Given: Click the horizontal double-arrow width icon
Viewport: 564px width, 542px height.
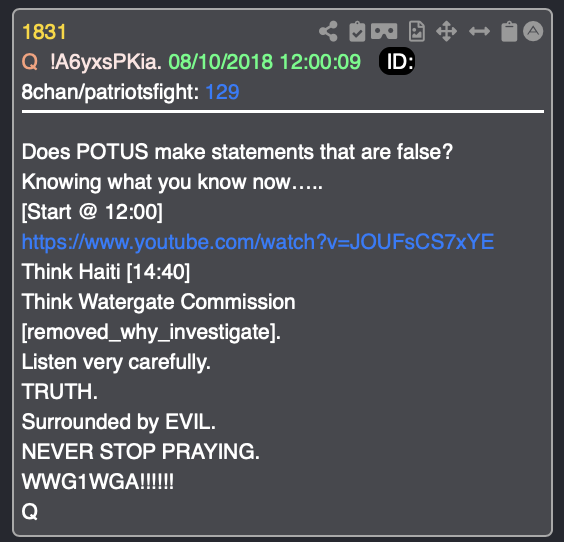Looking at the screenshot, I should 479,31.
